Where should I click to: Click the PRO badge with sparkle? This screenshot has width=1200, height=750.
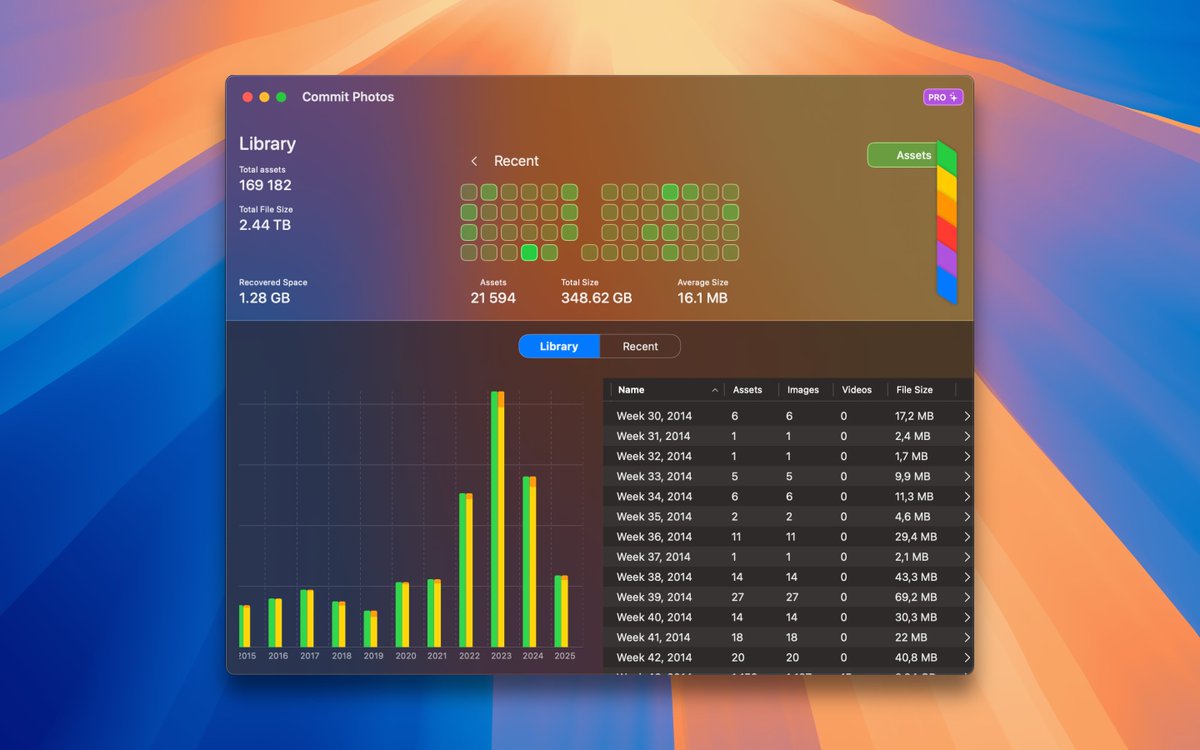(x=943, y=97)
